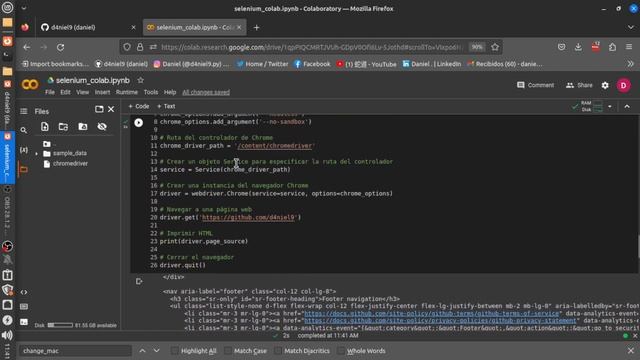Screen dimensions: 640x360
Task: Clear the cell output icon
Action: point(139,281)
